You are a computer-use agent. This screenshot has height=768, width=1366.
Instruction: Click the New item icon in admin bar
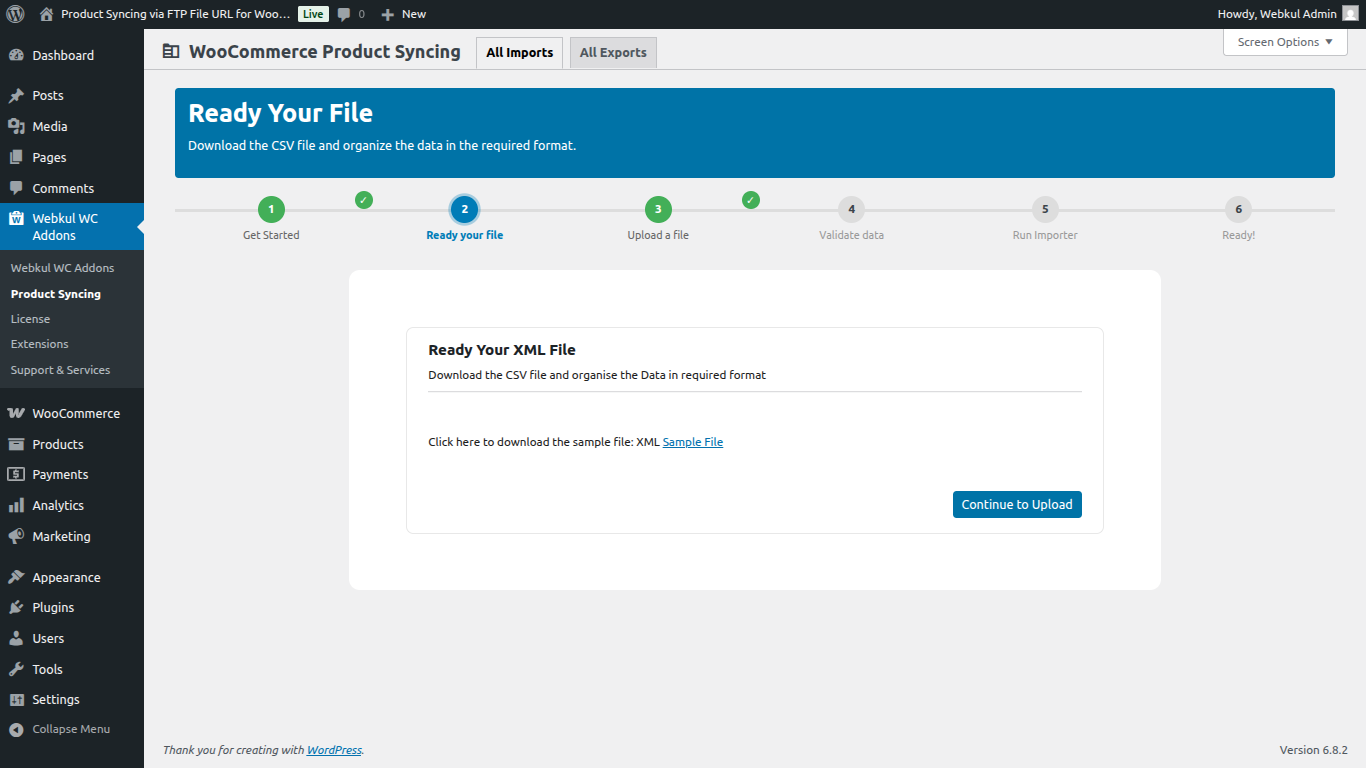pyautogui.click(x=388, y=14)
